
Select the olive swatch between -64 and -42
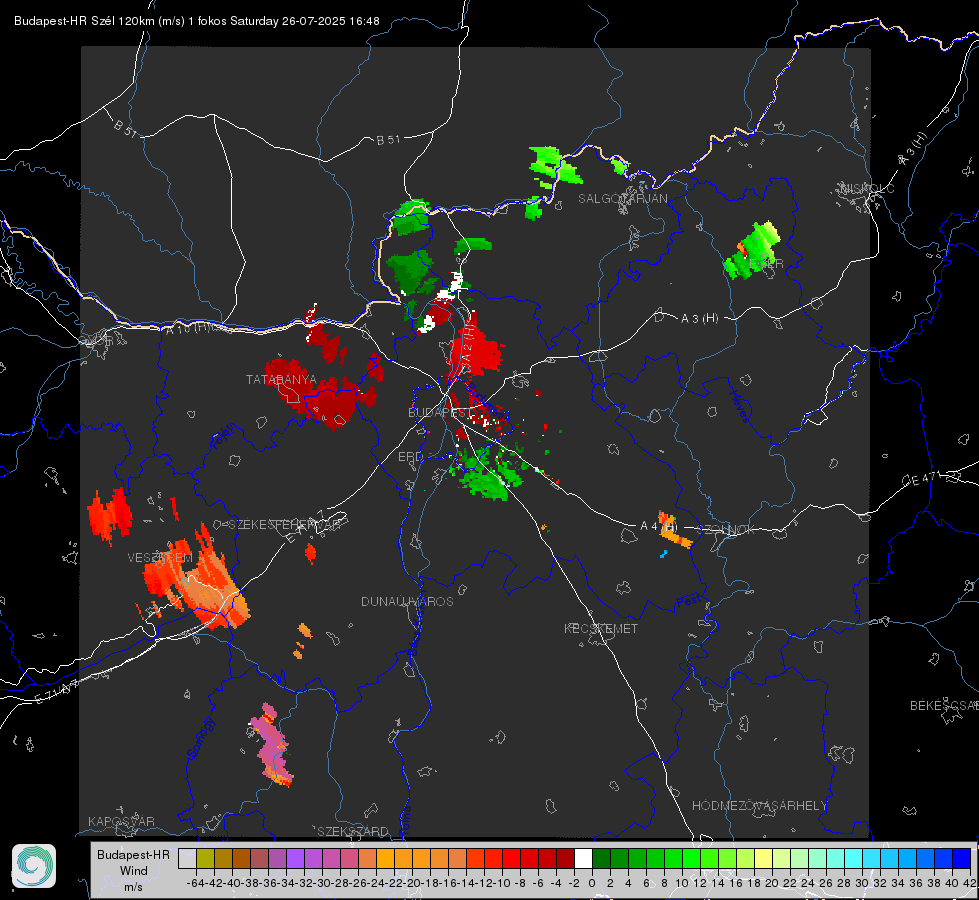pyautogui.click(x=205, y=858)
